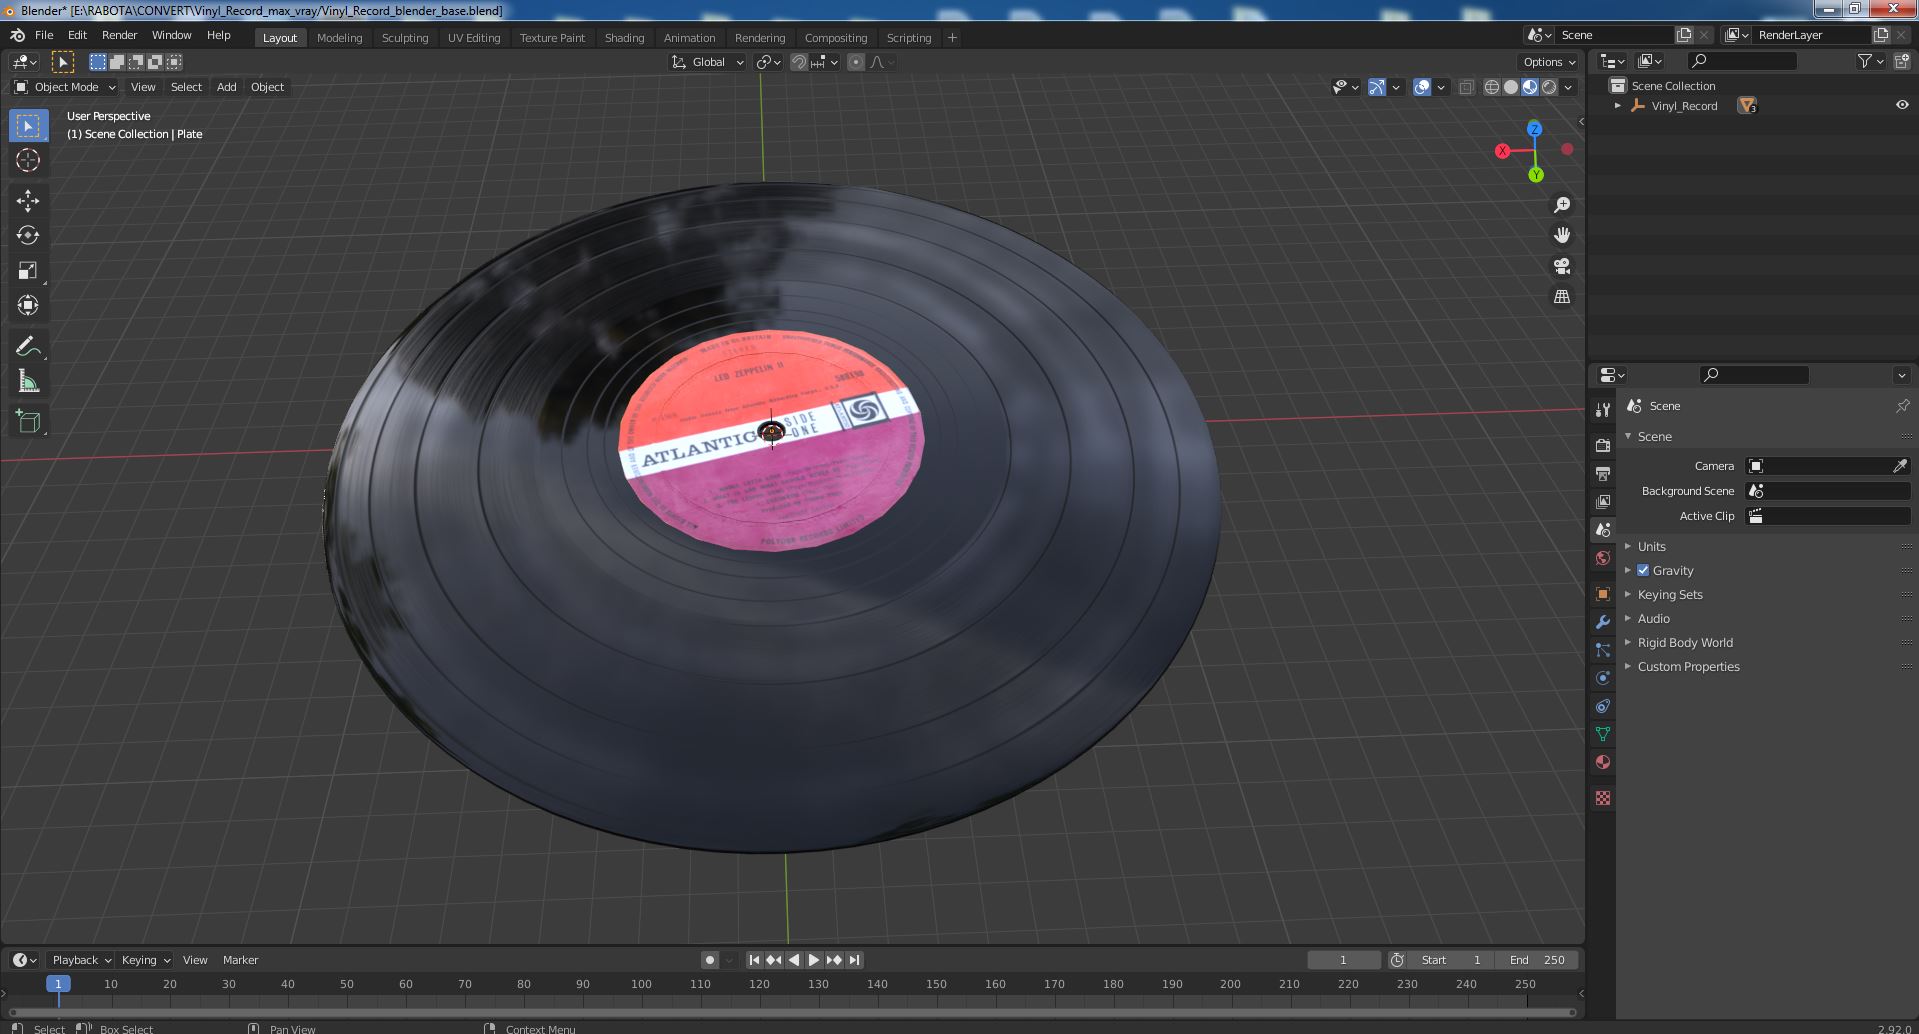Open the Material properties tab
Viewport: 1919px width, 1034px height.
click(1603, 762)
